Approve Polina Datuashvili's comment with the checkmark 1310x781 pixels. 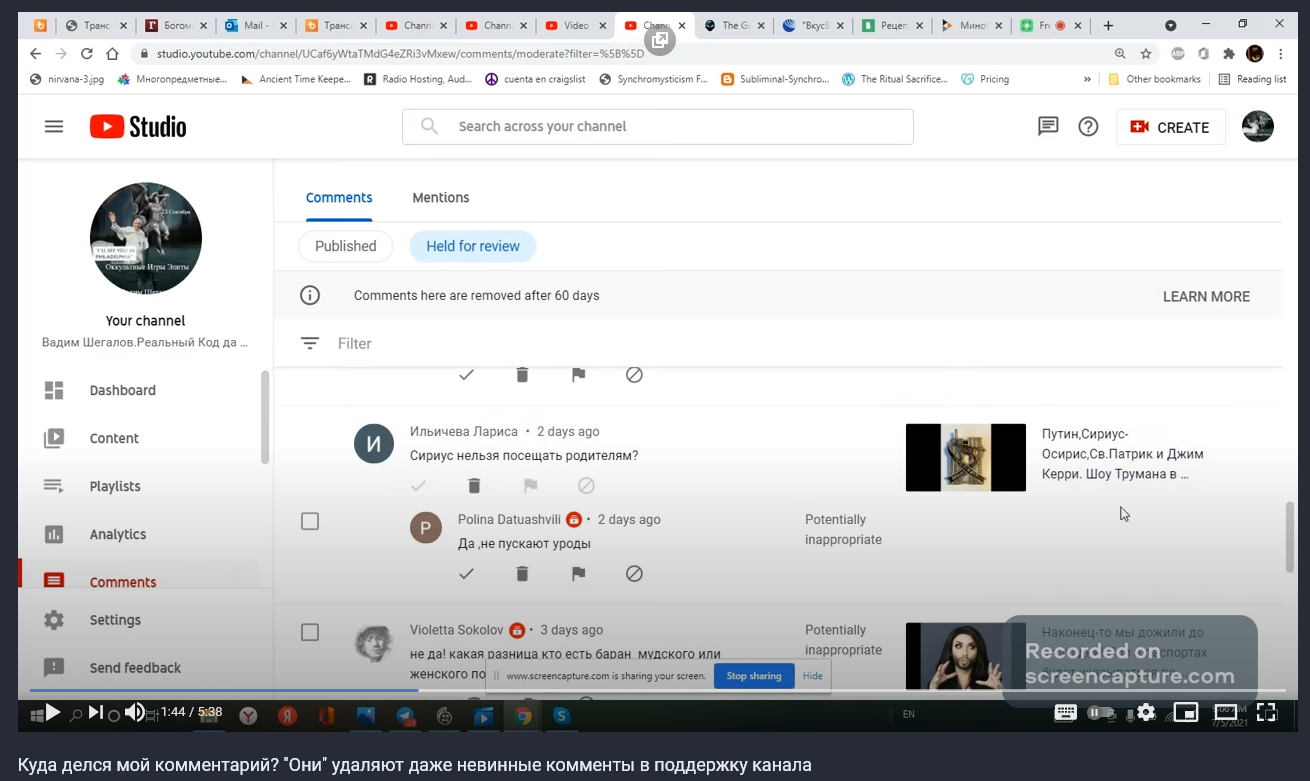[x=466, y=573]
